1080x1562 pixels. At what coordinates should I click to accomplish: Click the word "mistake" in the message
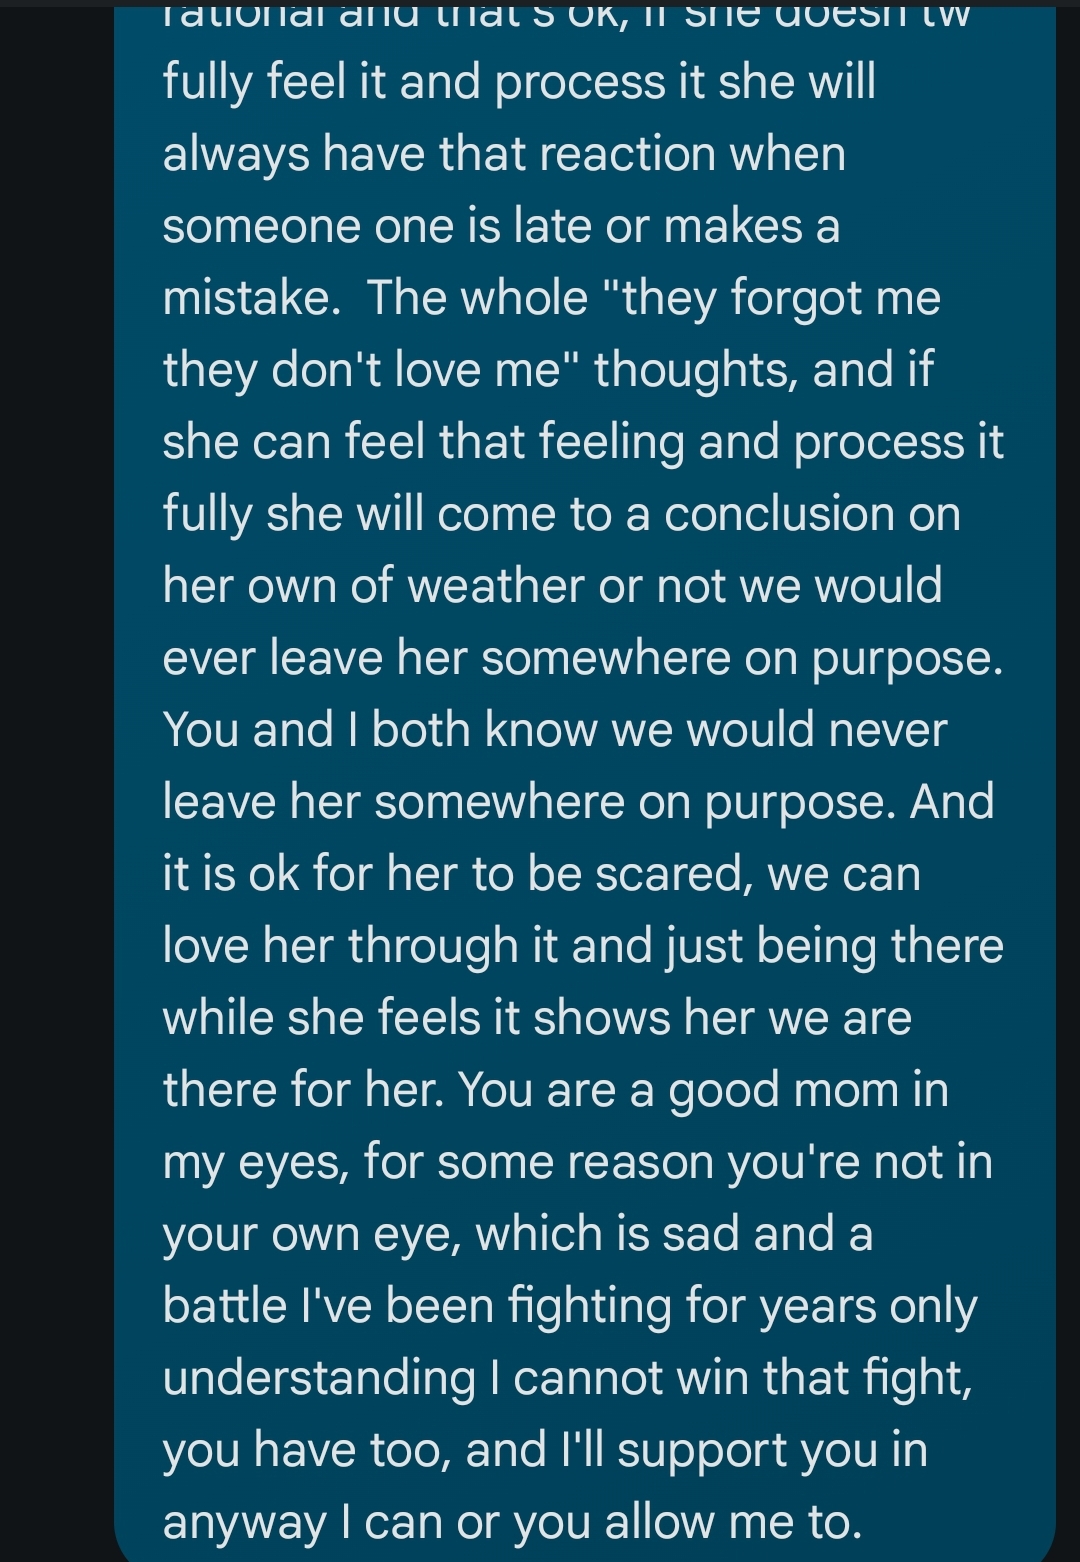tap(250, 298)
